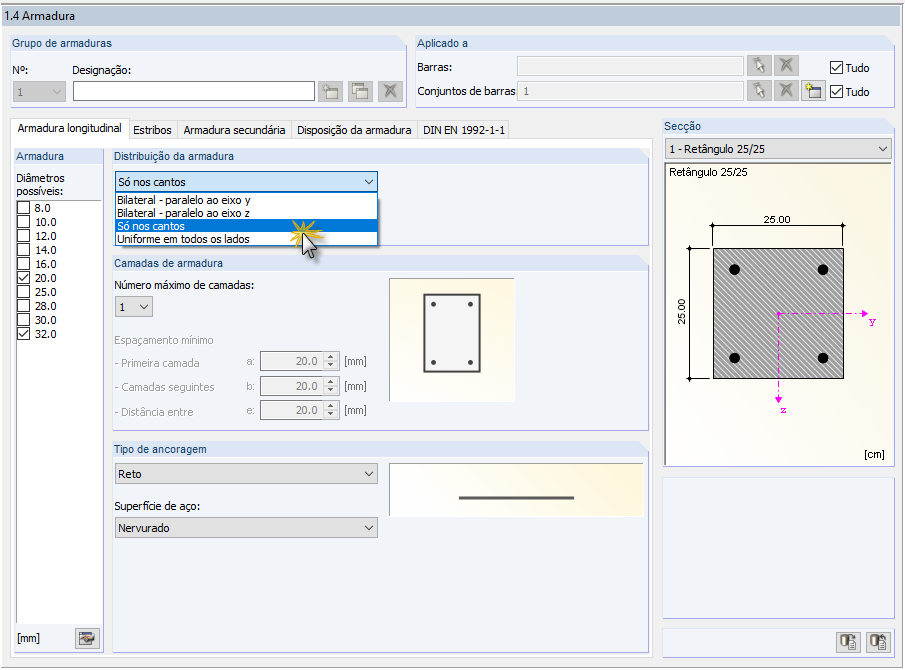
Task: Click the Diâmetros possíveis label
Action: (40, 185)
